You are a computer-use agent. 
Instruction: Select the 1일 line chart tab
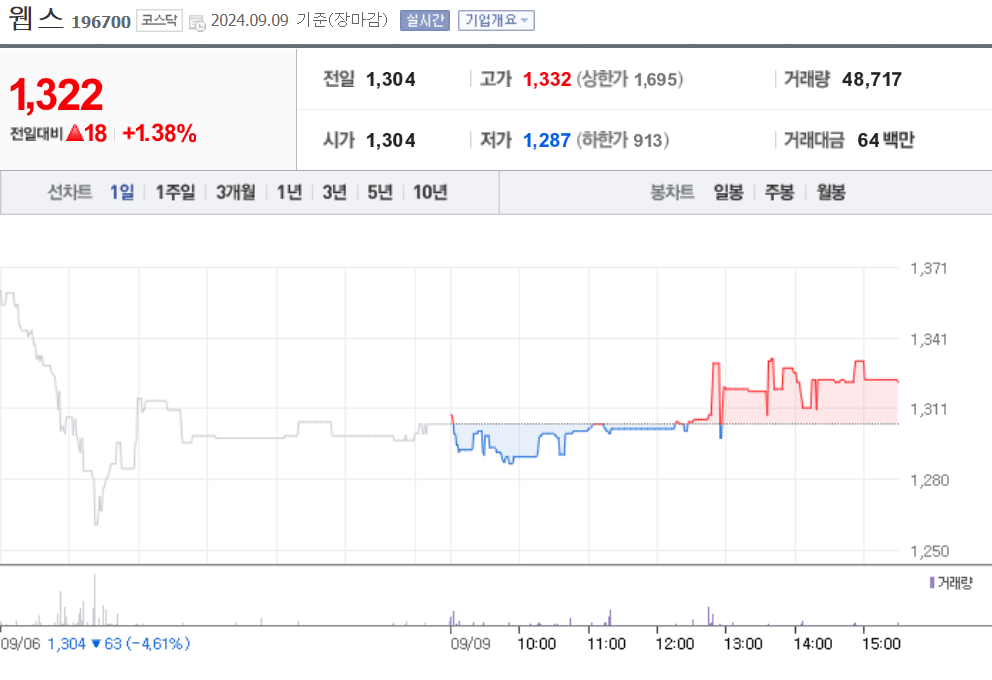point(122,192)
